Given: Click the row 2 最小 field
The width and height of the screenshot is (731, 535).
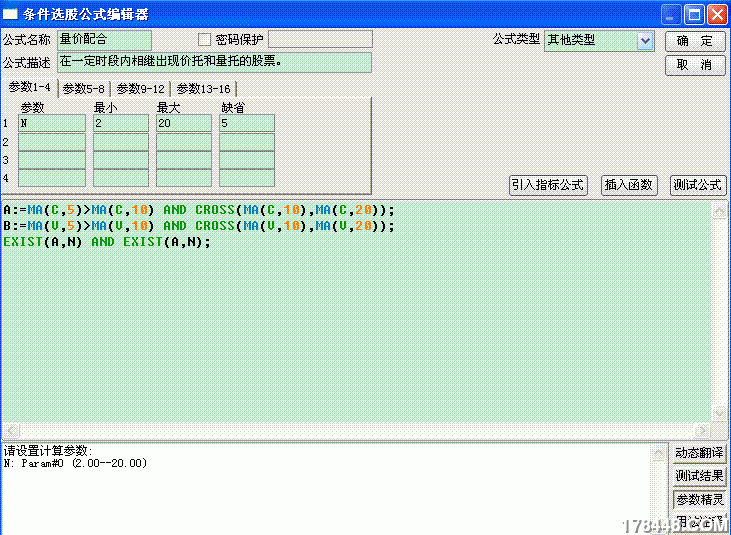Looking at the screenshot, I should [121, 142].
